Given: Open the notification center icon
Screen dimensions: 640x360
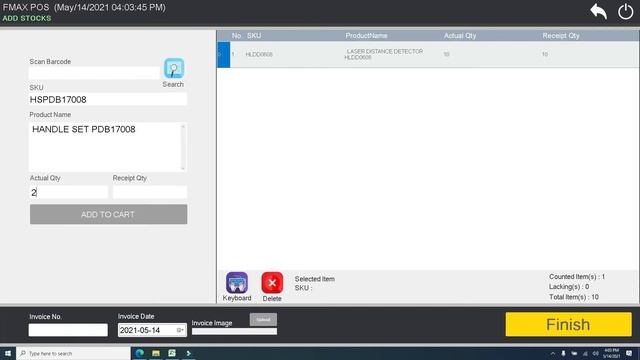Looking at the screenshot, I should (629, 353).
